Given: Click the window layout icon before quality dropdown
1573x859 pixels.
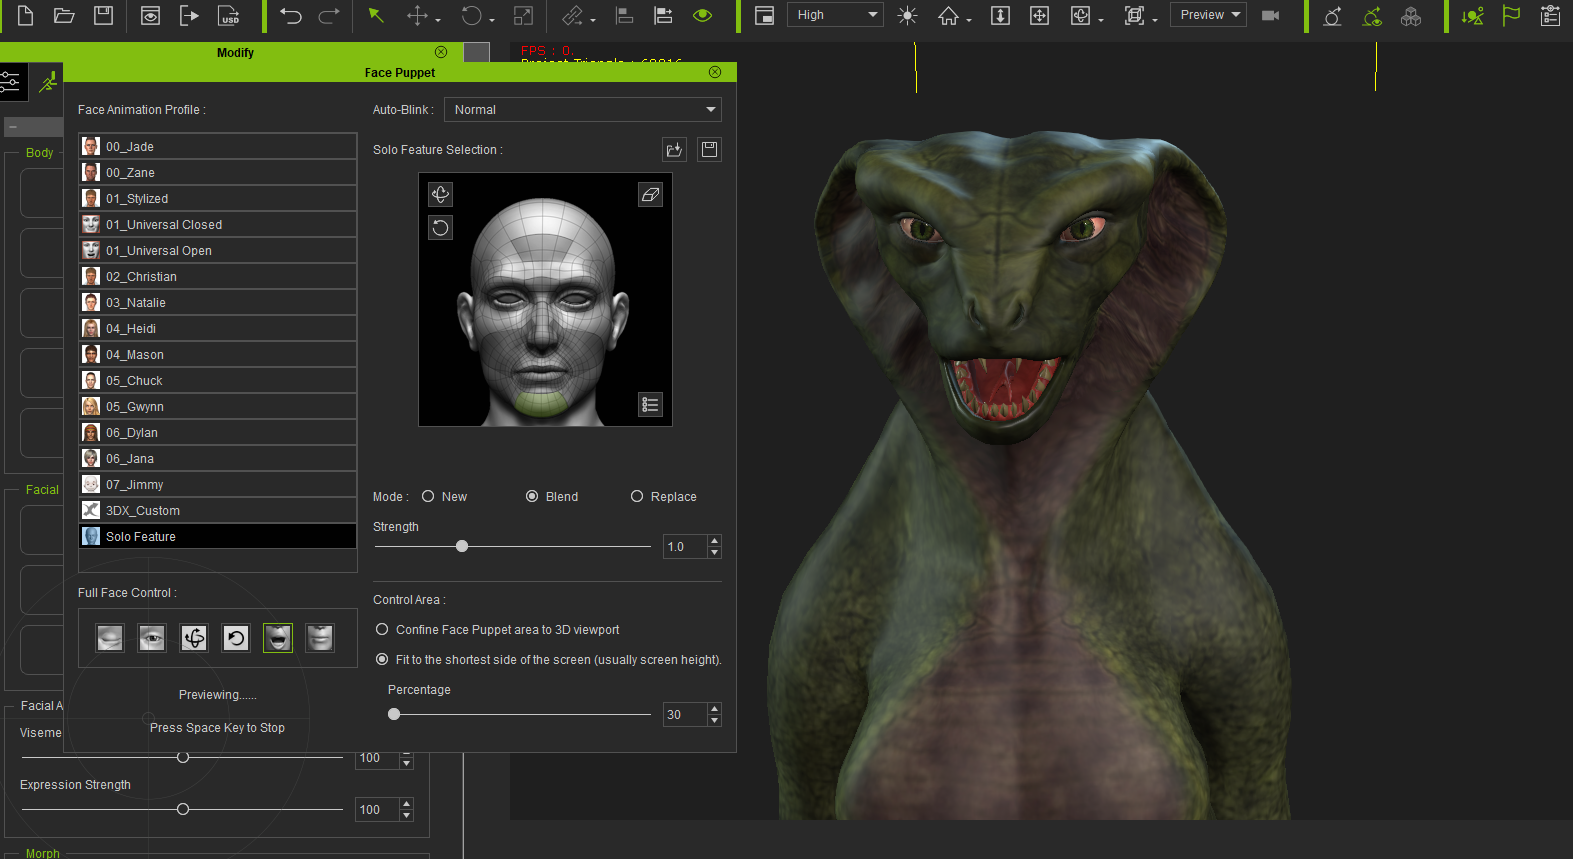Looking at the screenshot, I should (x=764, y=15).
